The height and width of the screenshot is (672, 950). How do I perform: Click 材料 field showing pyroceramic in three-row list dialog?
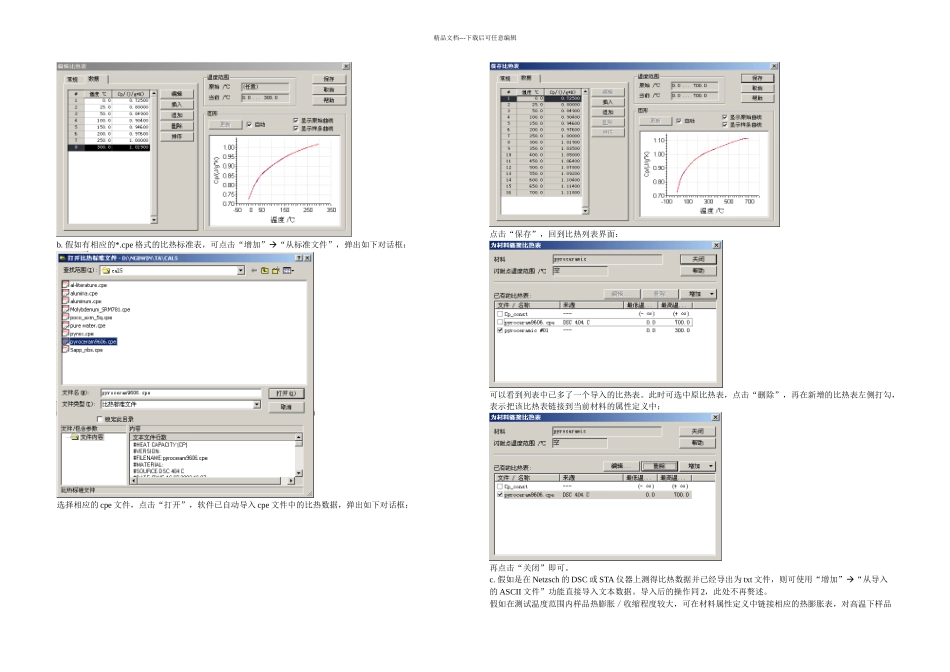pos(606,259)
